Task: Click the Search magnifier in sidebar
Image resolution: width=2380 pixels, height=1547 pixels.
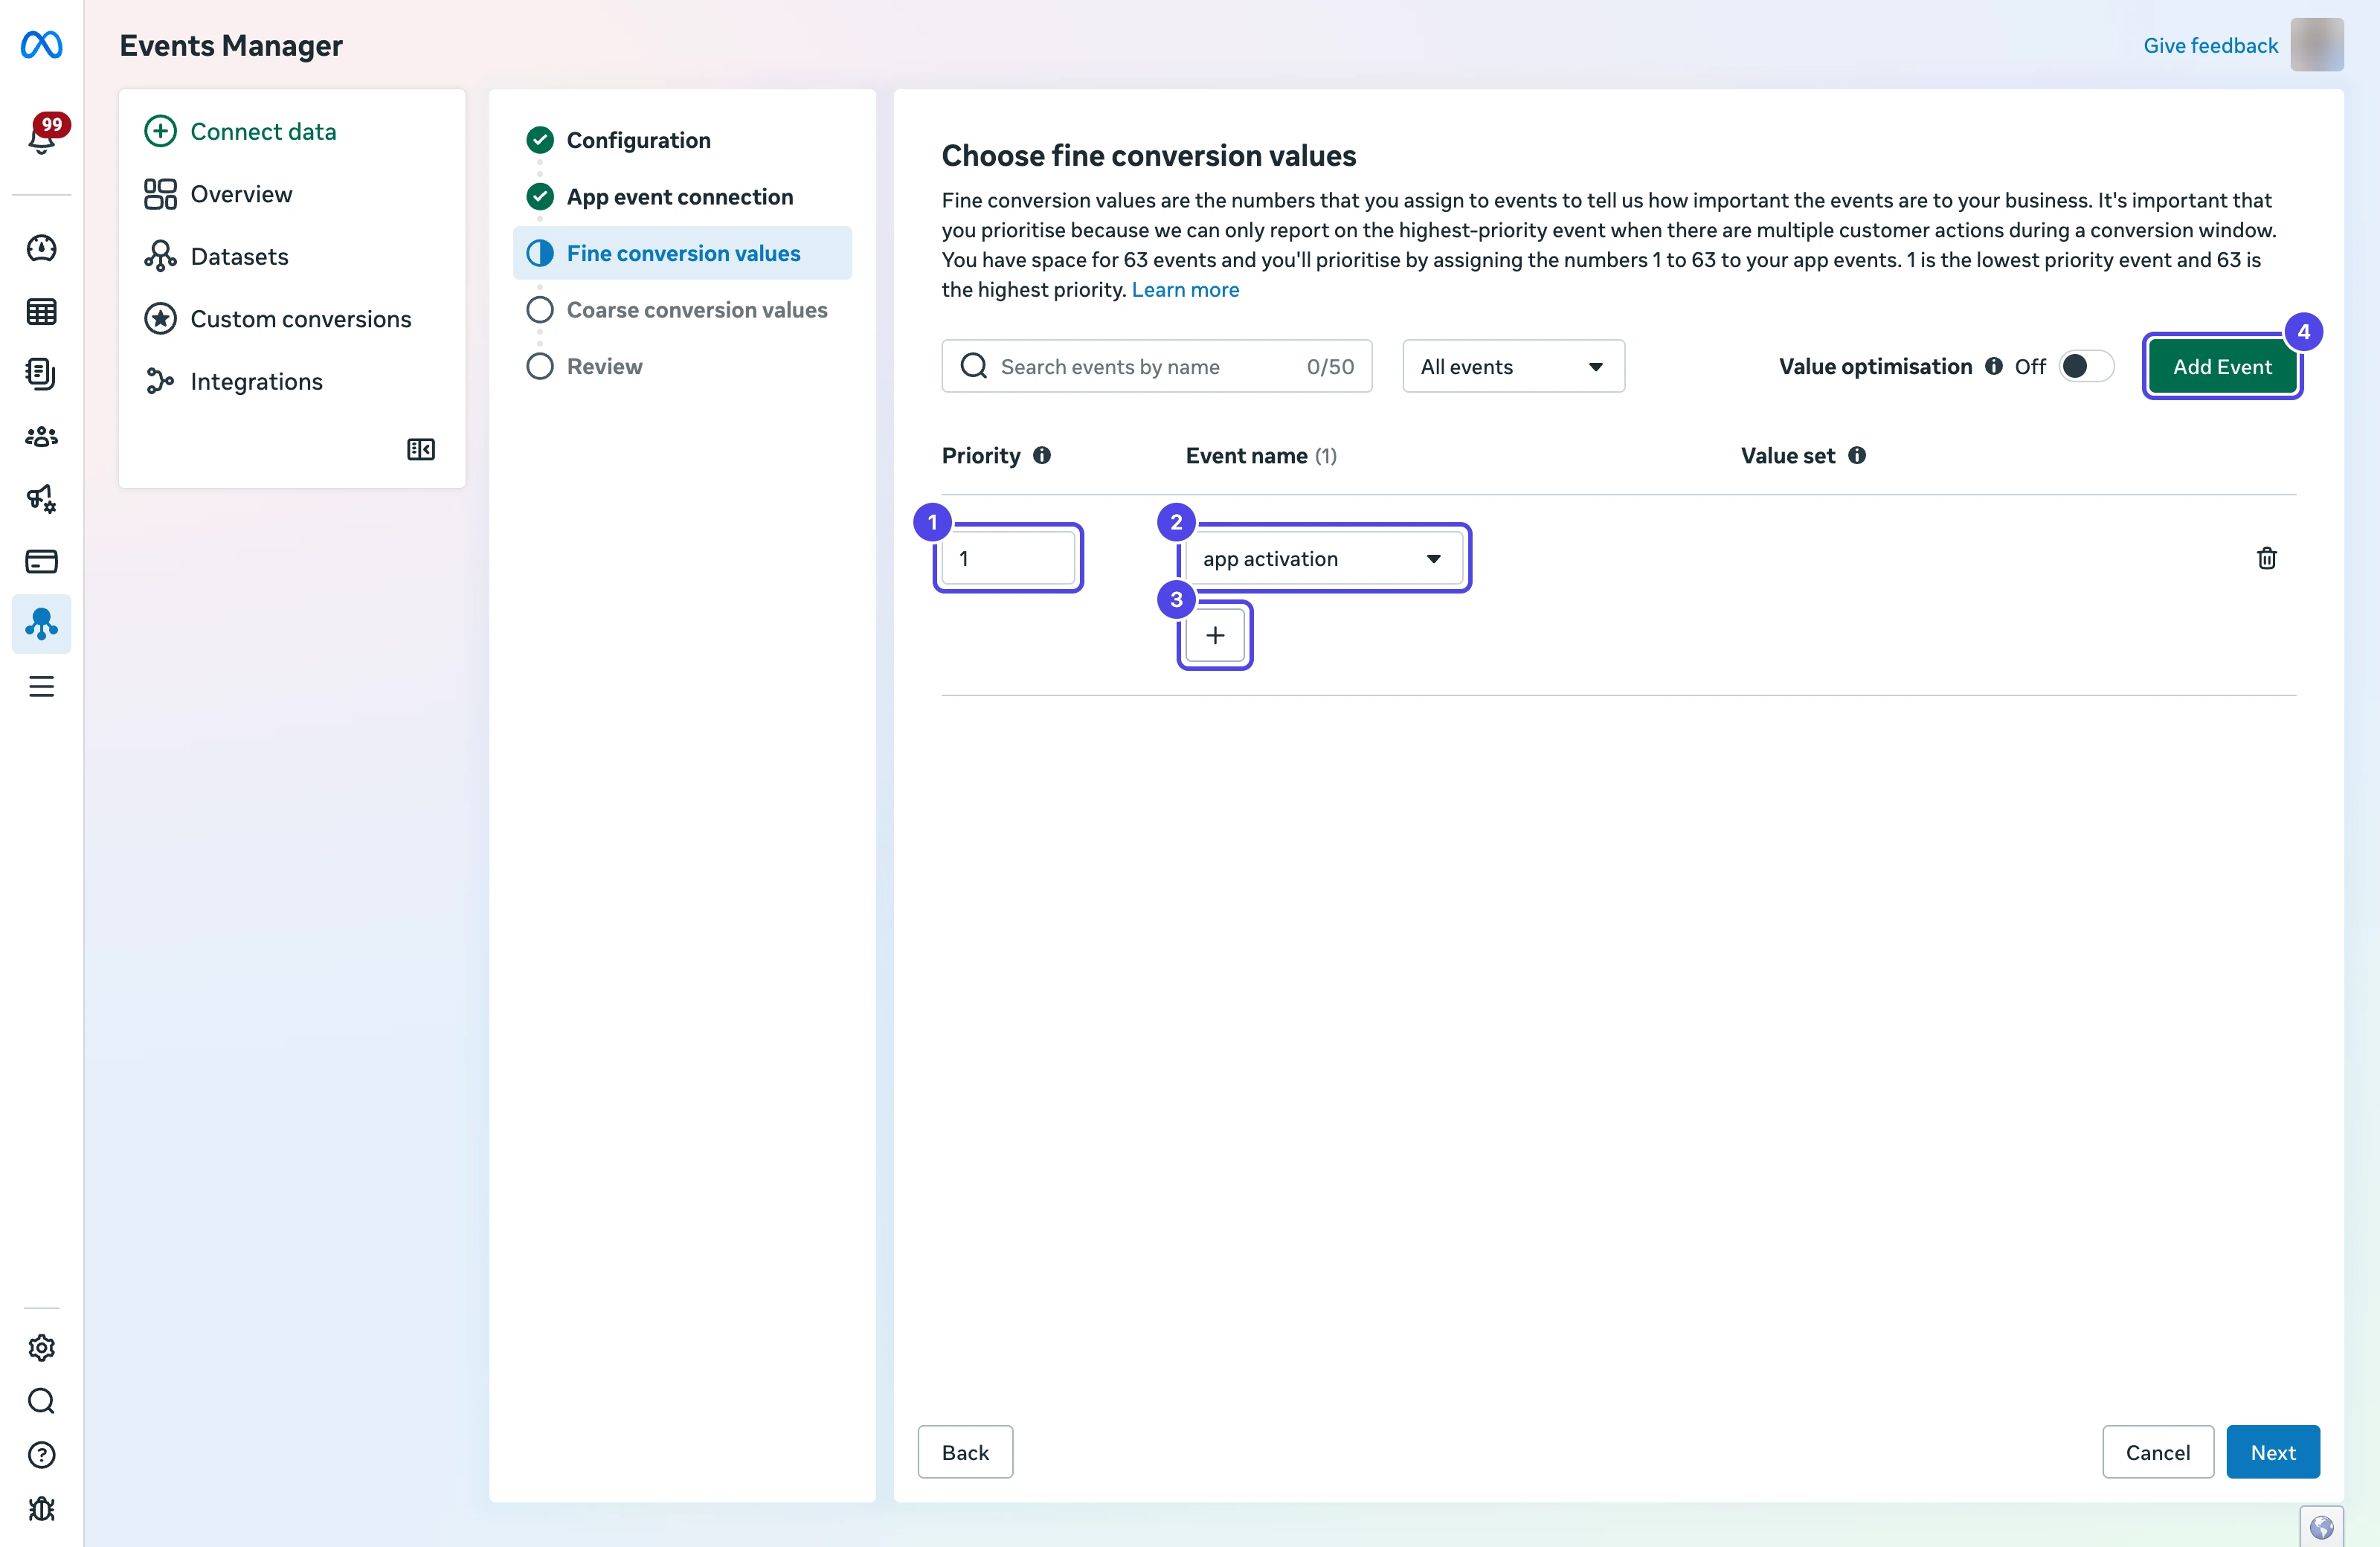Action: [x=41, y=1401]
